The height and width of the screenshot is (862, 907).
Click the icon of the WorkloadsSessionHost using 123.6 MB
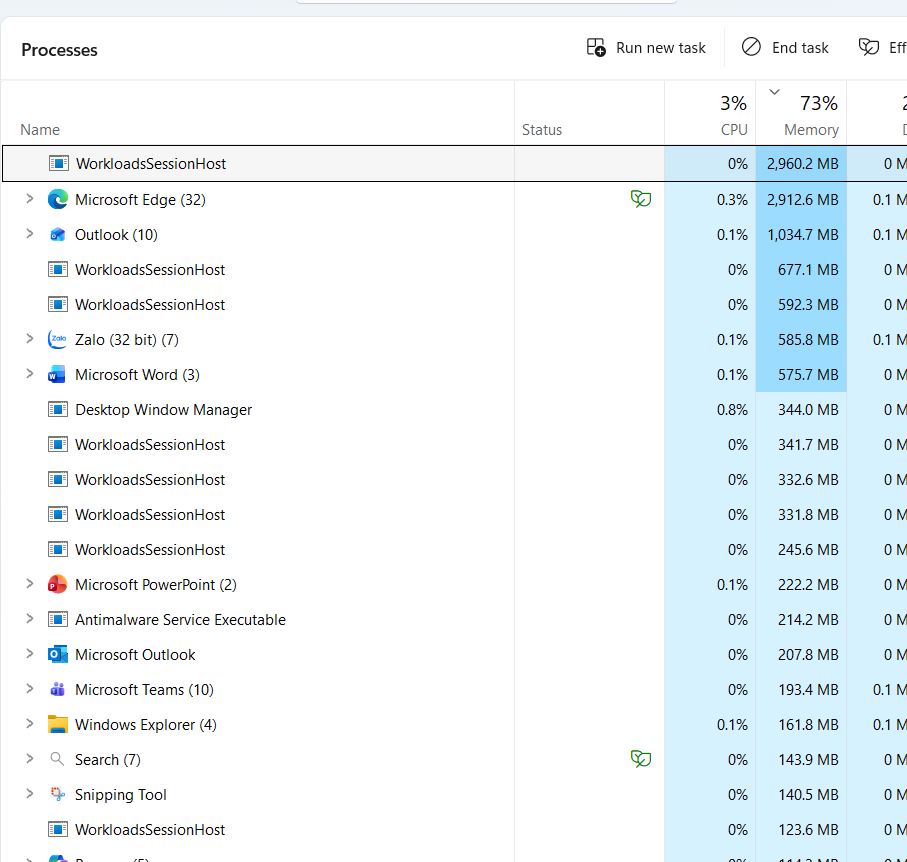click(58, 830)
